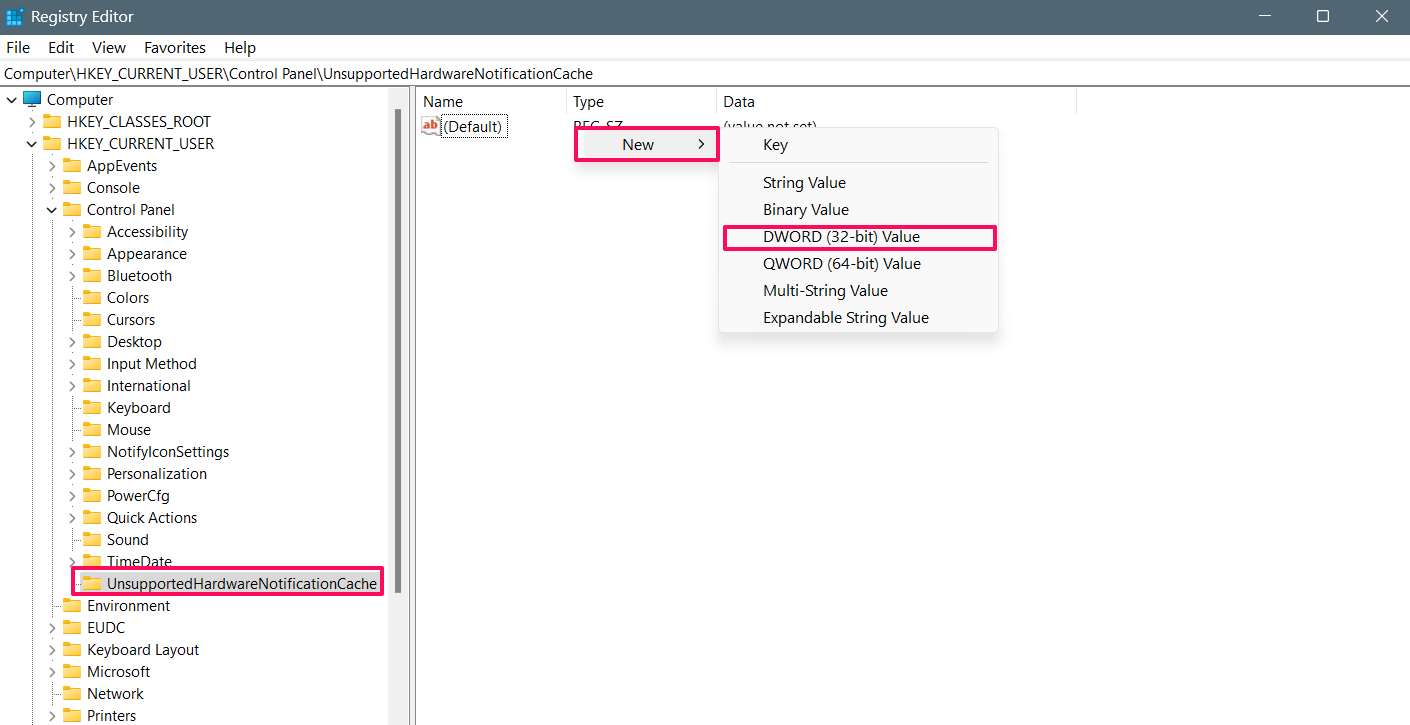Select the Computer root icon in tree
The image size is (1410, 725).
pos(32,99)
